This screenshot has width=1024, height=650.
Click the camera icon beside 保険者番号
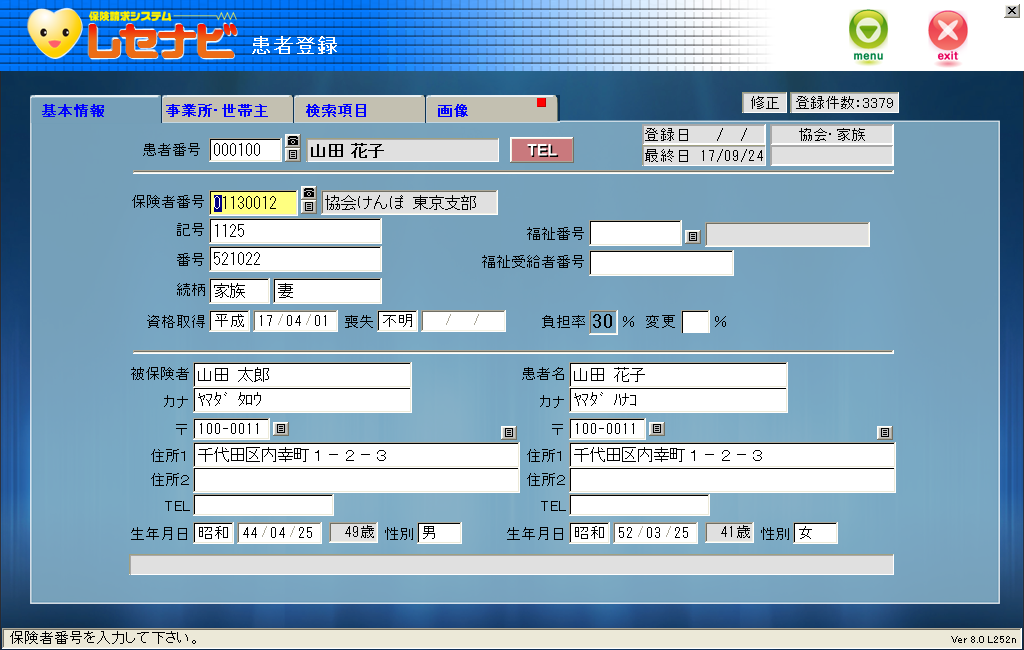tap(309, 193)
